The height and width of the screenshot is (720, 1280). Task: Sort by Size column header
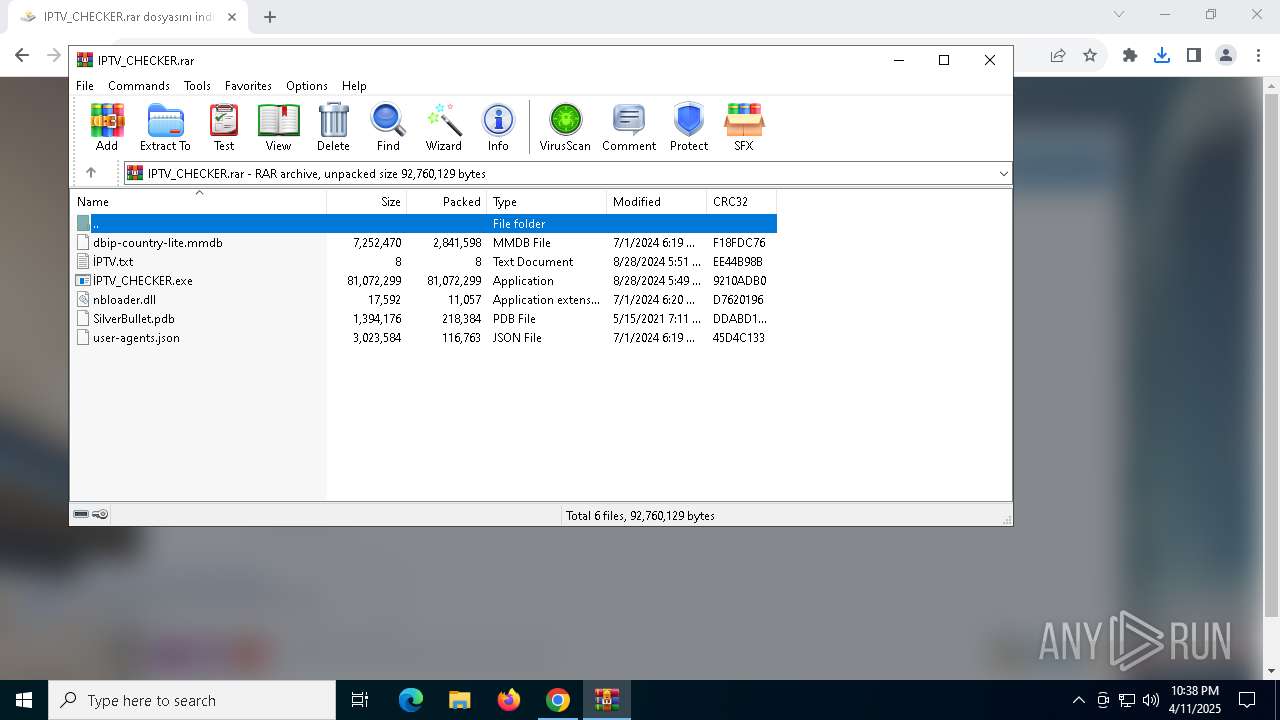366,202
